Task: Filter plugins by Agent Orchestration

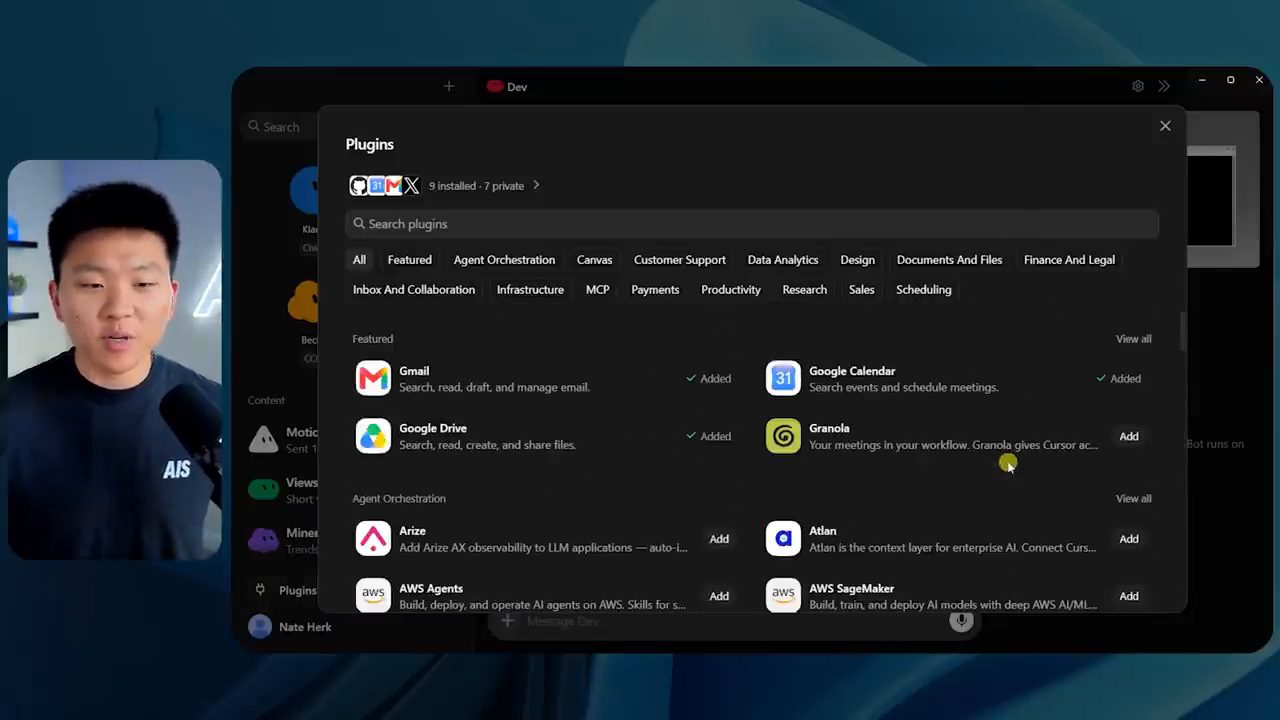Action: (504, 260)
